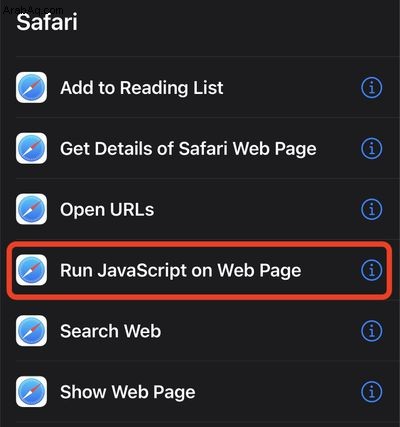Tap the Safari section header title
The width and height of the screenshot is (400, 427).
coord(47,22)
